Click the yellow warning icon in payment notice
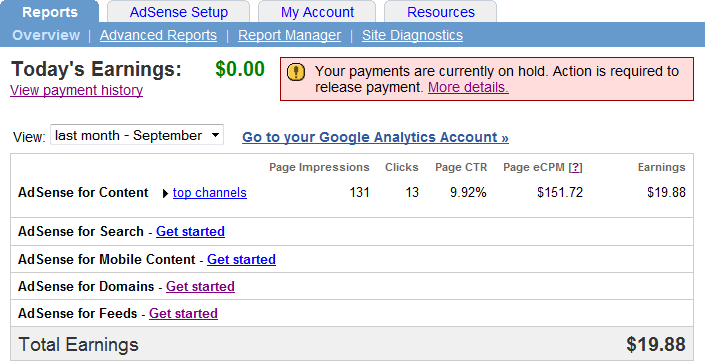This screenshot has width=705, height=361. click(296, 72)
